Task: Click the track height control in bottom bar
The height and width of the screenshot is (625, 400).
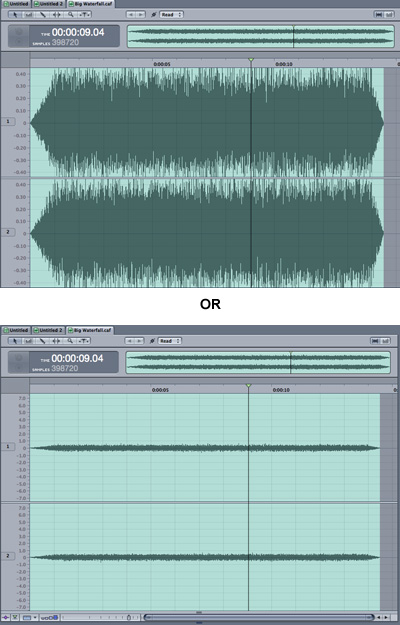Action: 49,617
